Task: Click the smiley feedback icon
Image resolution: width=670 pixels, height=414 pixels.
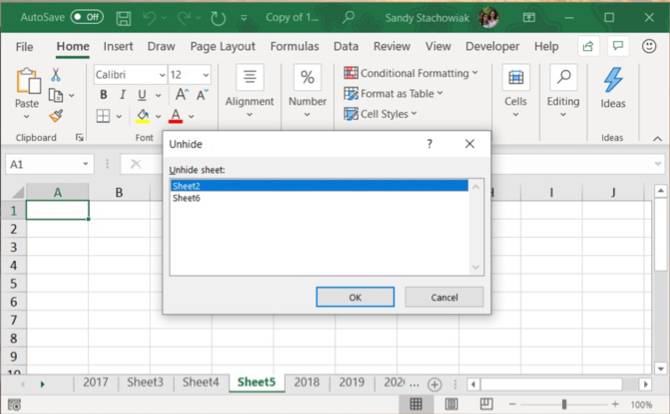Action: click(x=649, y=46)
